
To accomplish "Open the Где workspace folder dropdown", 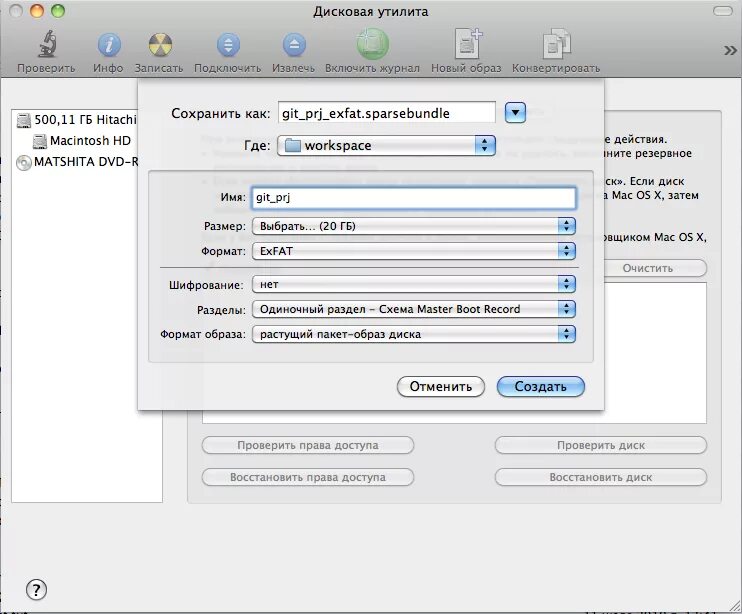I will pyautogui.click(x=387, y=145).
